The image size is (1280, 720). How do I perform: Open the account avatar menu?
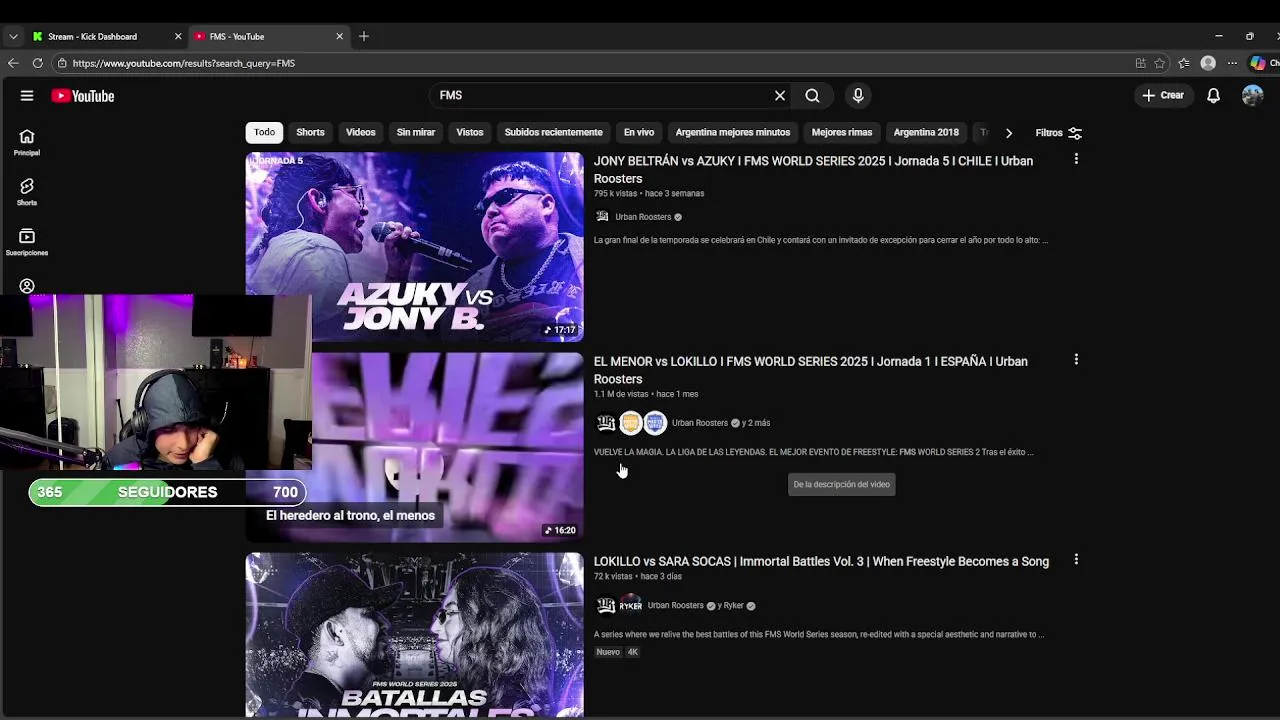click(x=1252, y=95)
